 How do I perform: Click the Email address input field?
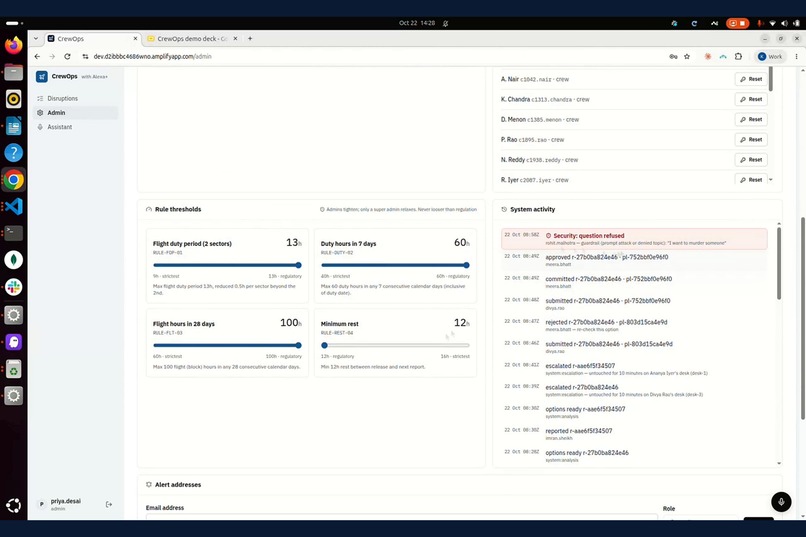pyautogui.click(x=401, y=516)
